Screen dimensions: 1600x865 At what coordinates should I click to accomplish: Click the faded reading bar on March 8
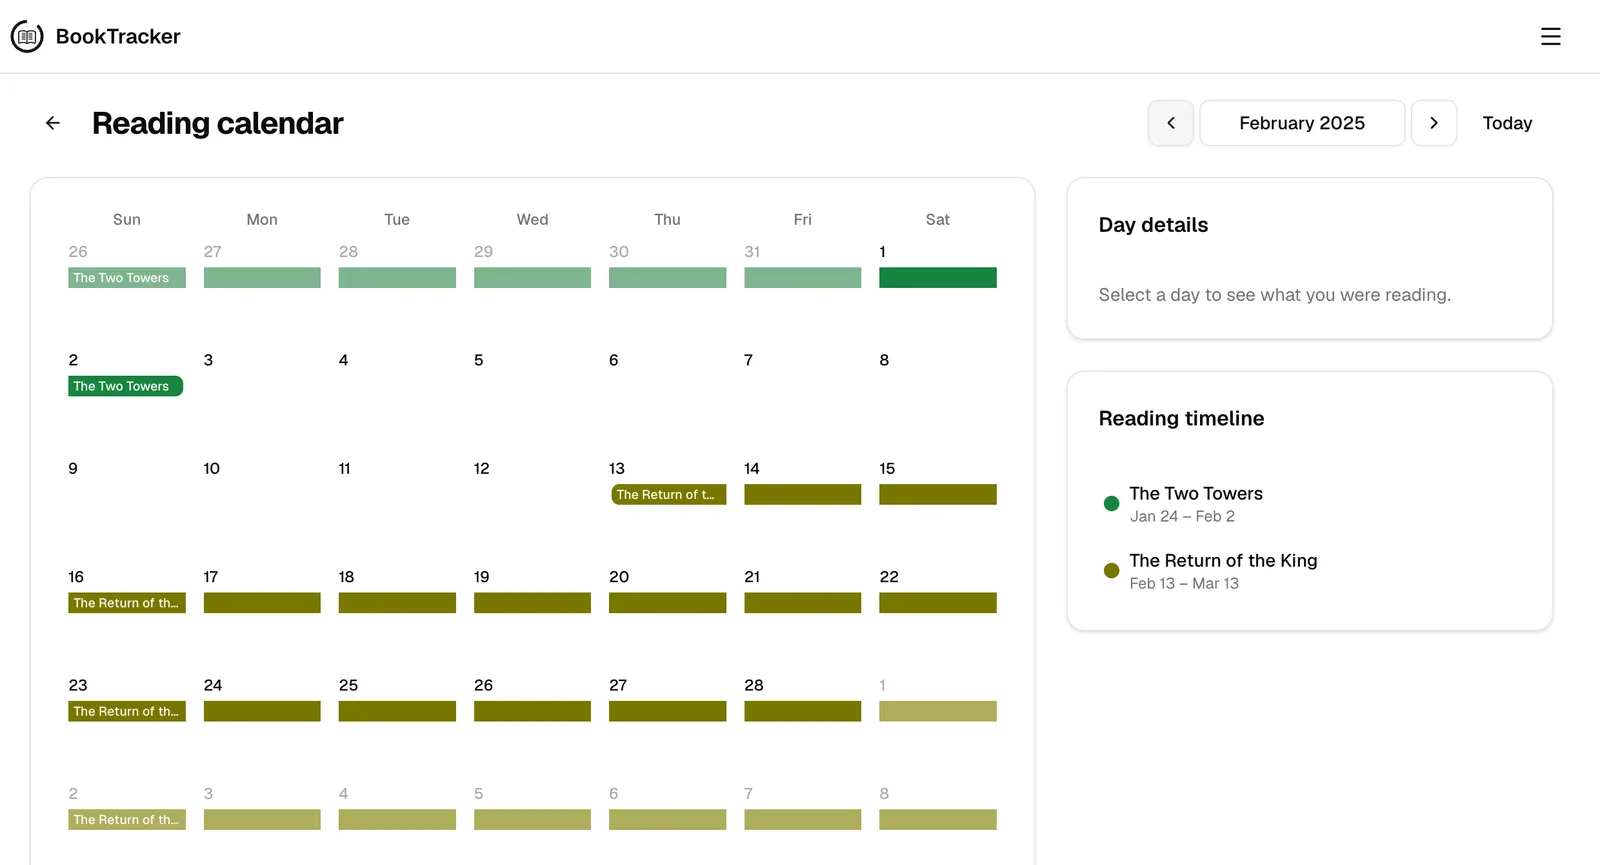pos(937,819)
